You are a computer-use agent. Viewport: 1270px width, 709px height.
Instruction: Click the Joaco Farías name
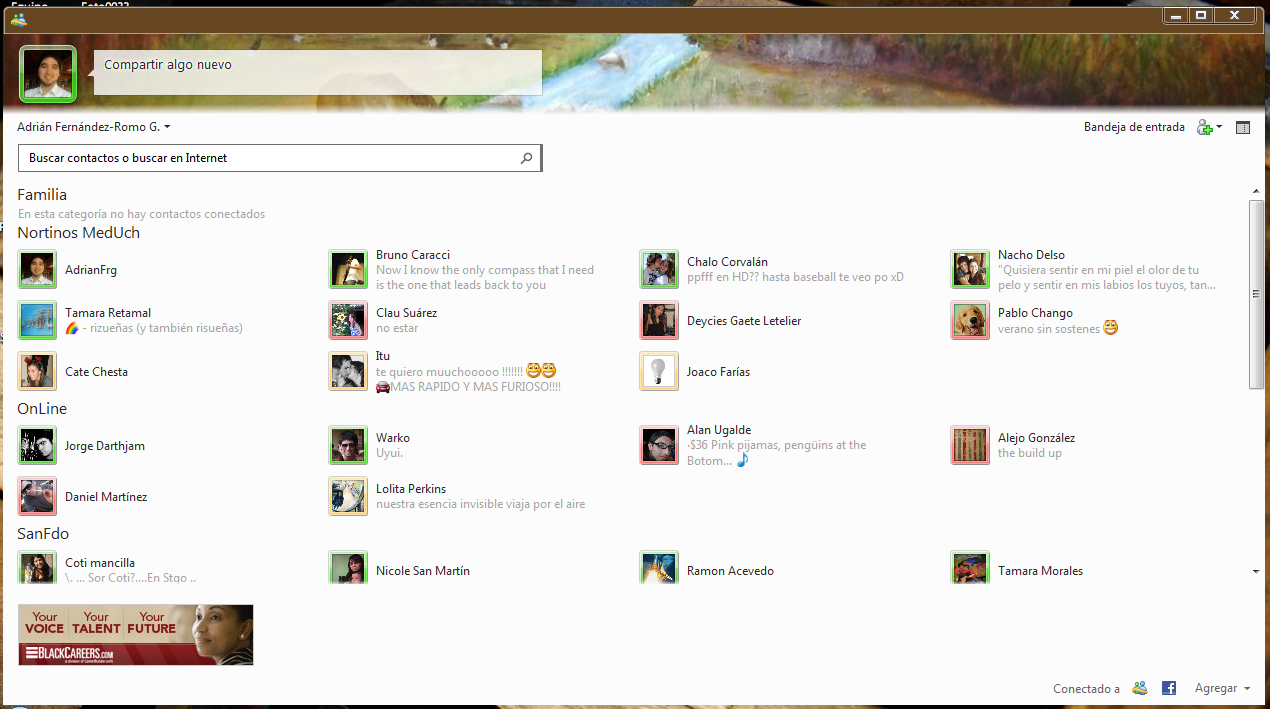click(x=718, y=372)
